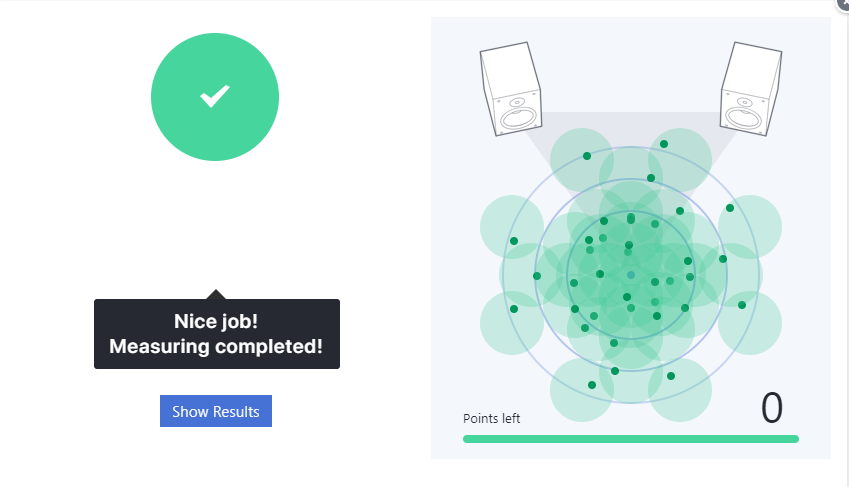849x487 pixels.
Task: Click the tooltip's upward pointer arrow
Action: click(x=216, y=294)
